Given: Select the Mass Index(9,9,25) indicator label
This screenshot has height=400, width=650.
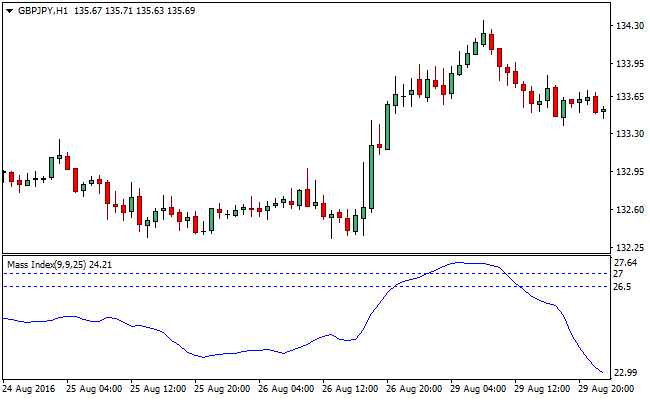Looking at the screenshot, I should point(46,264).
